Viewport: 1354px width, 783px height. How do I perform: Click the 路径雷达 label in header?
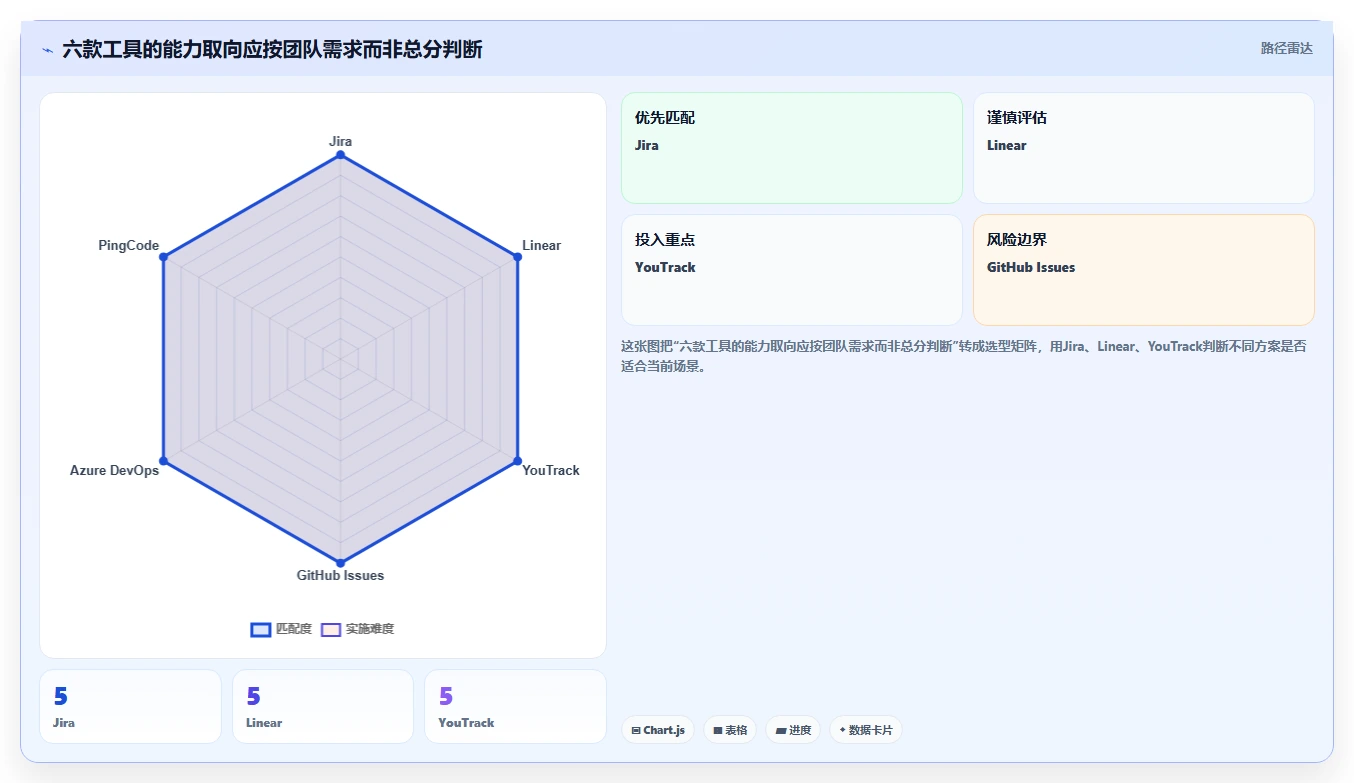[1286, 48]
